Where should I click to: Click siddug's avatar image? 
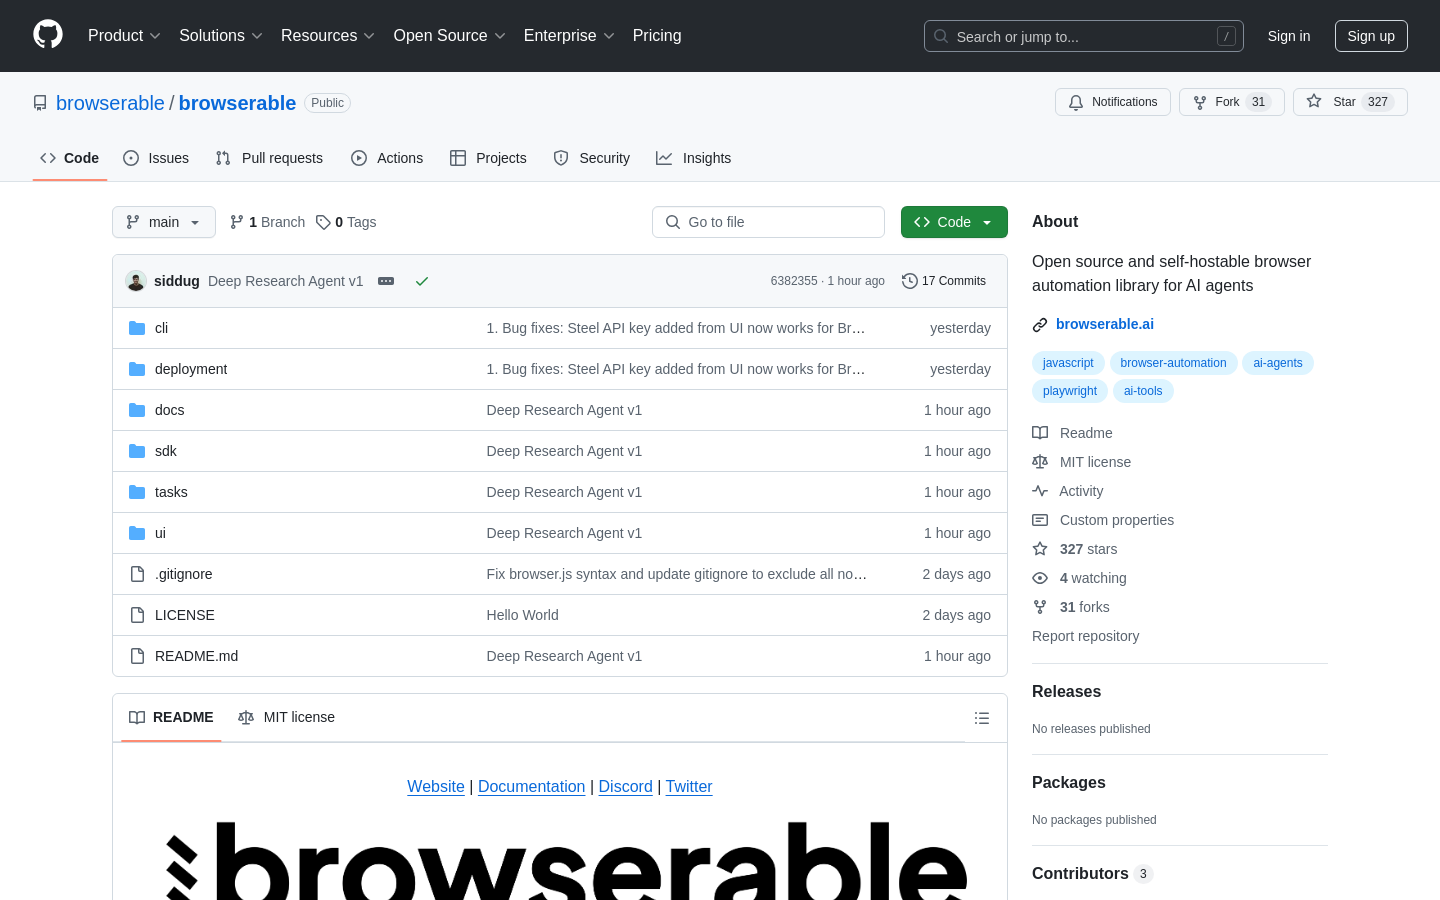[x=136, y=281]
